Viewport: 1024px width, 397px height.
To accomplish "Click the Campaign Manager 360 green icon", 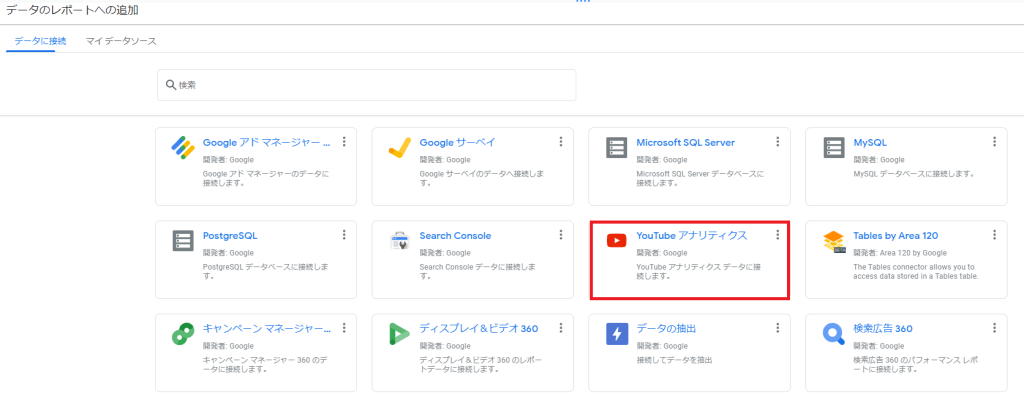I will click(x=182, y=334).
